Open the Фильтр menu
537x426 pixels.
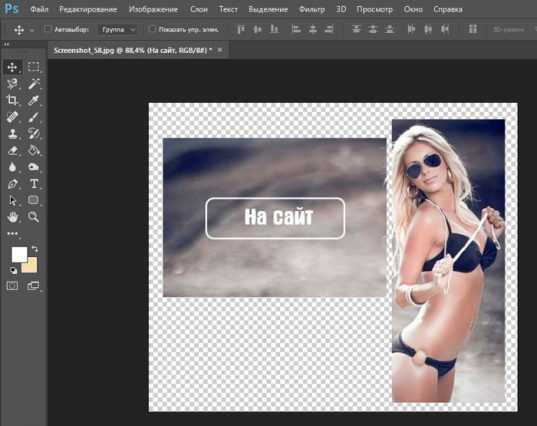click(x=312, y=10)
